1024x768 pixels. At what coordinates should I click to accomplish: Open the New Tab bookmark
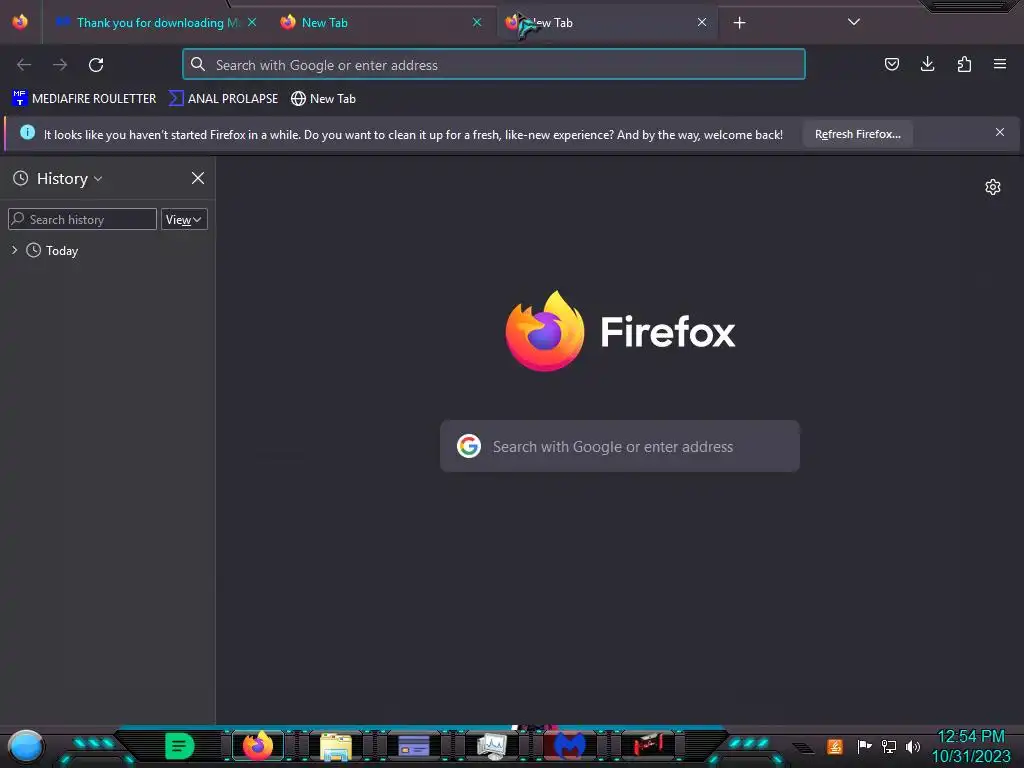pyautogui.click(x=323, y=99)
